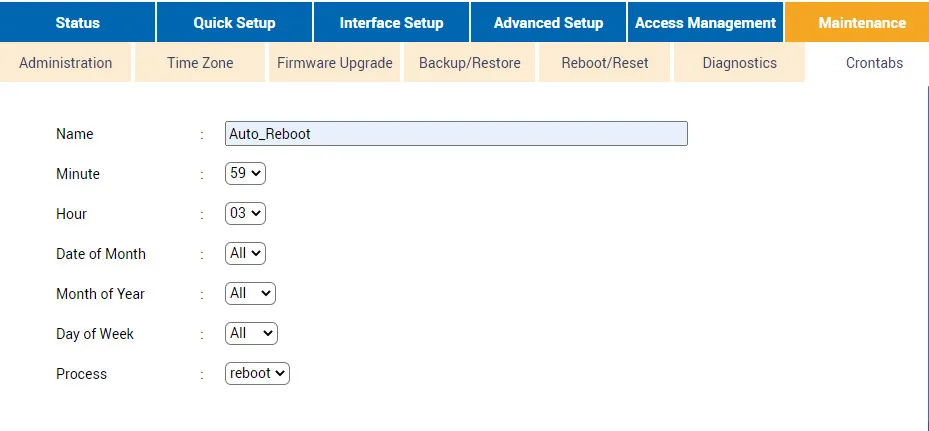Click the Crontabs sub-tab
The width and height of the screenshot is (929, 431).
coord(874,63)
